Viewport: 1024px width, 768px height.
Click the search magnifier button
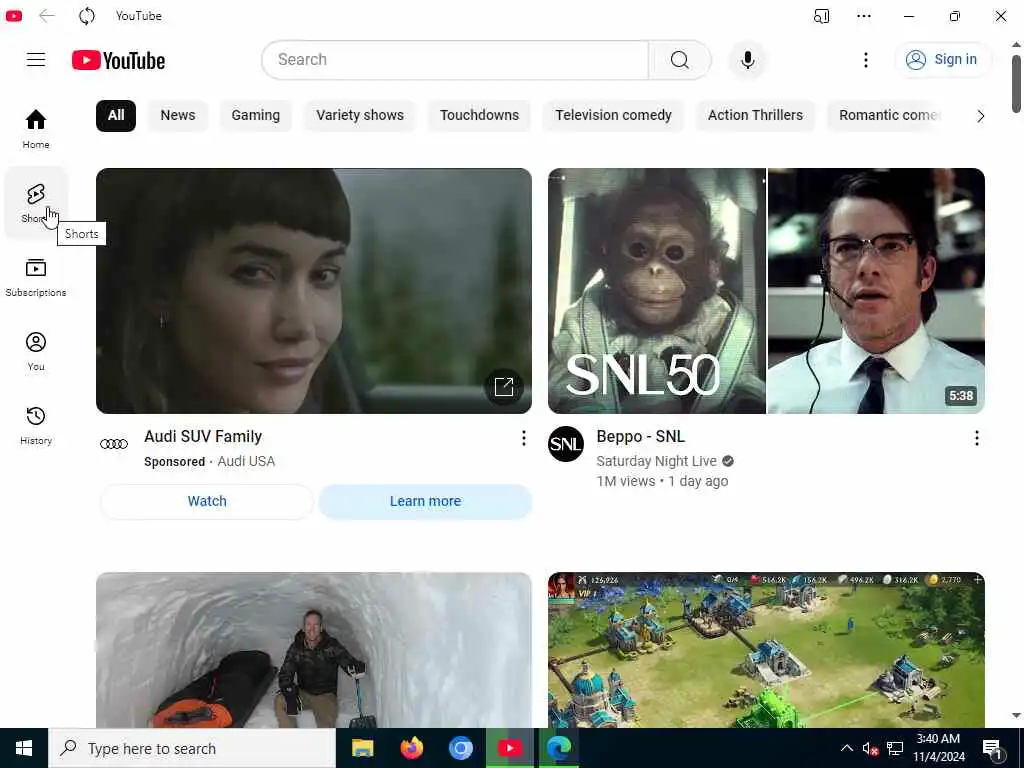[x=679, y=59]
